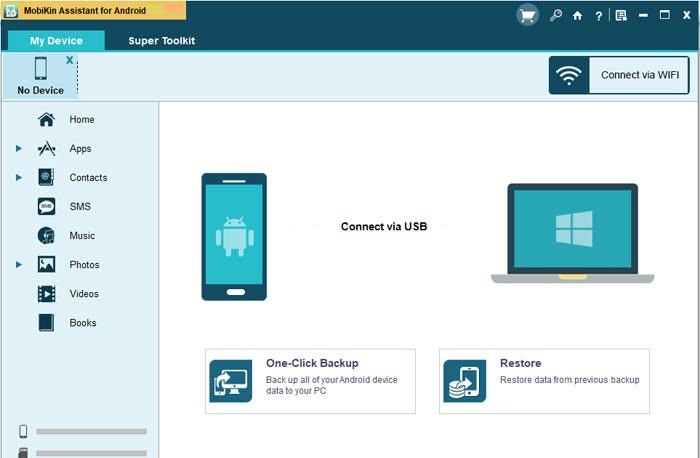Click the No Device label
Screen dimensions: 700x458
[x=41, y=90]
